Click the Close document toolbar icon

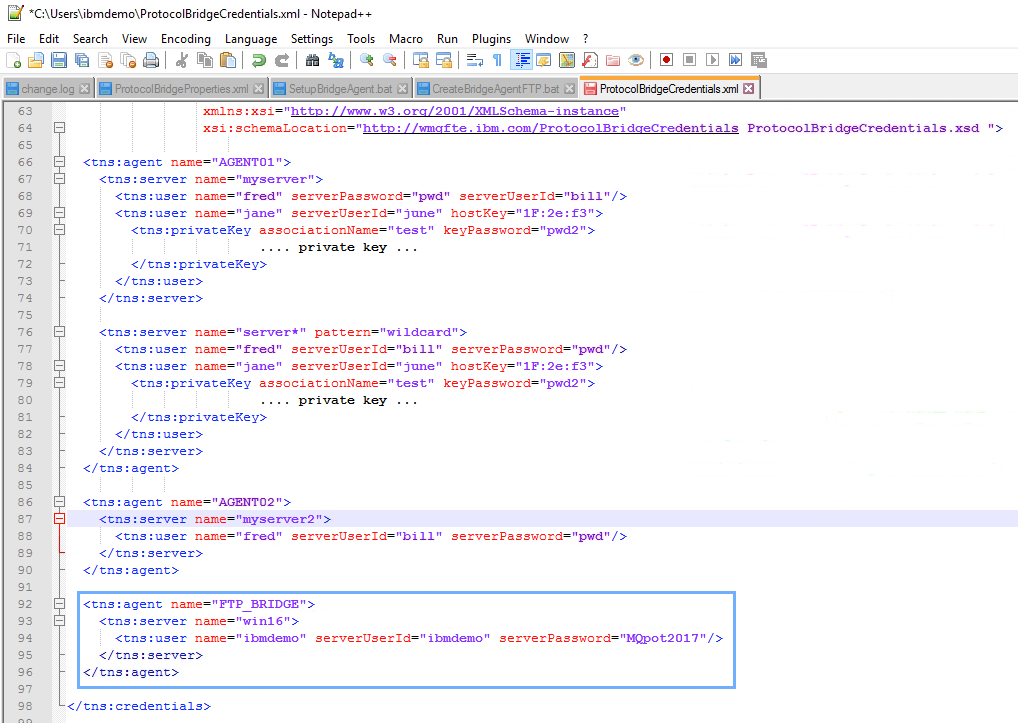(x=105, y=60)
